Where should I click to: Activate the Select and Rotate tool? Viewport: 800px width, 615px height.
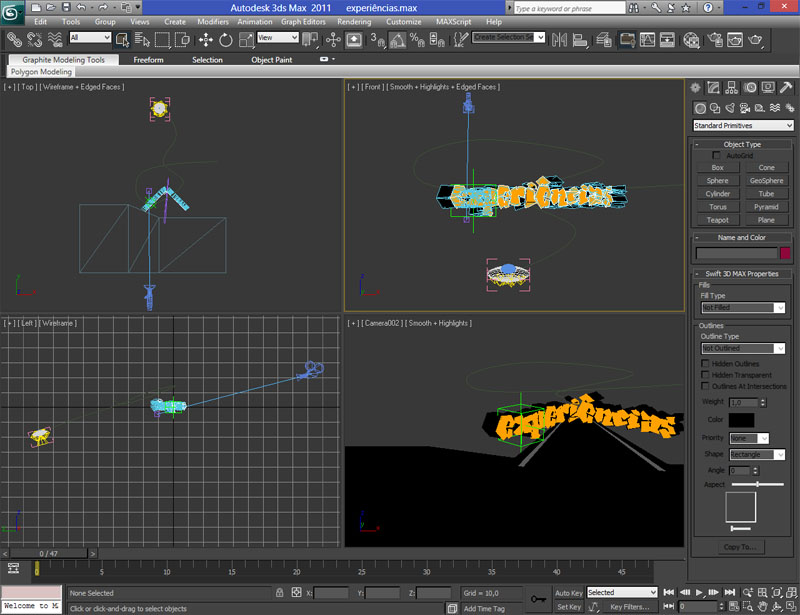coord(225,40)
